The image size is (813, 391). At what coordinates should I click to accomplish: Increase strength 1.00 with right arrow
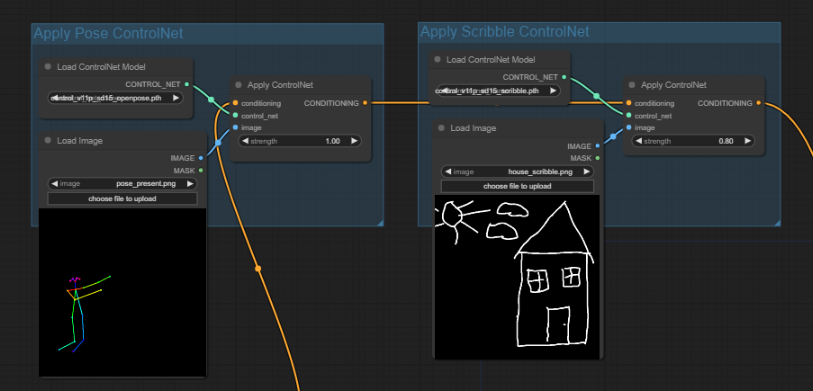pos(354,141)
